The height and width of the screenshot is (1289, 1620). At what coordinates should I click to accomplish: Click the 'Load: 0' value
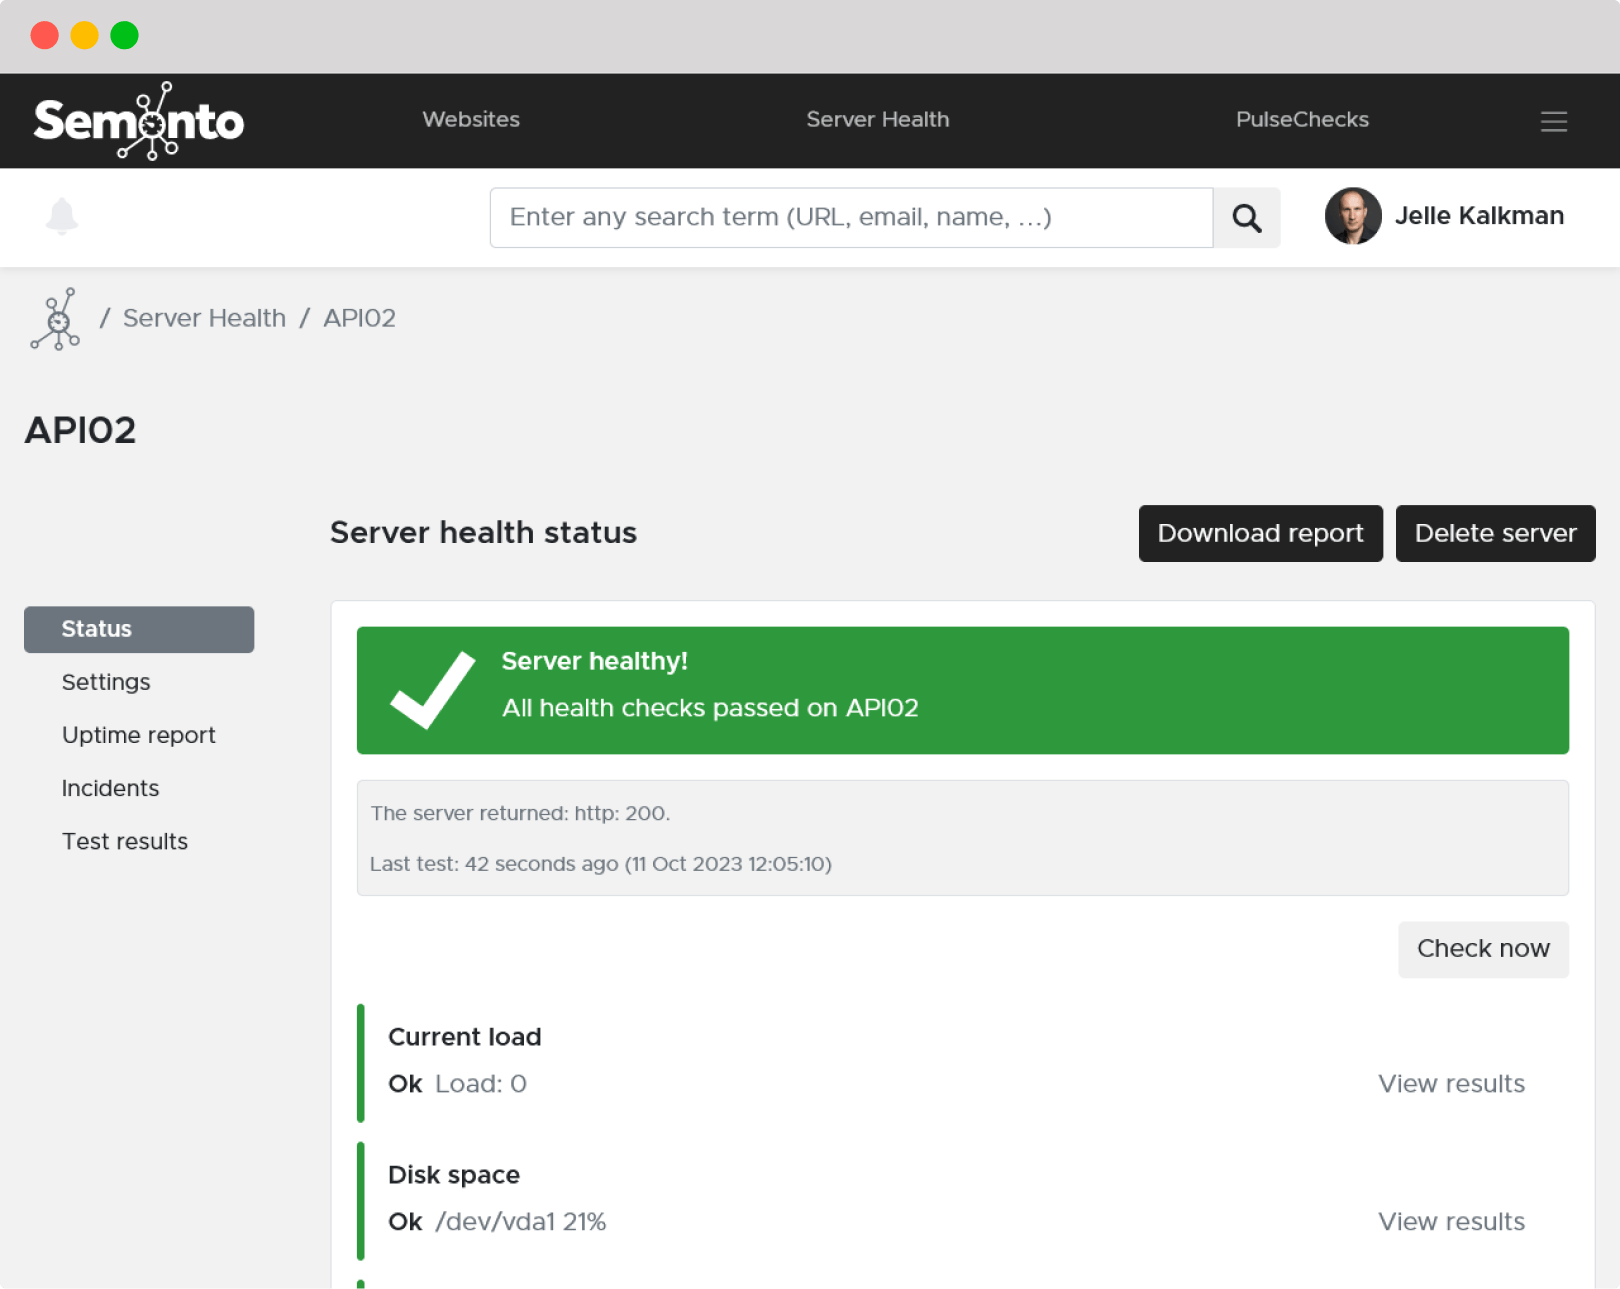click(x=481, y=1084)
